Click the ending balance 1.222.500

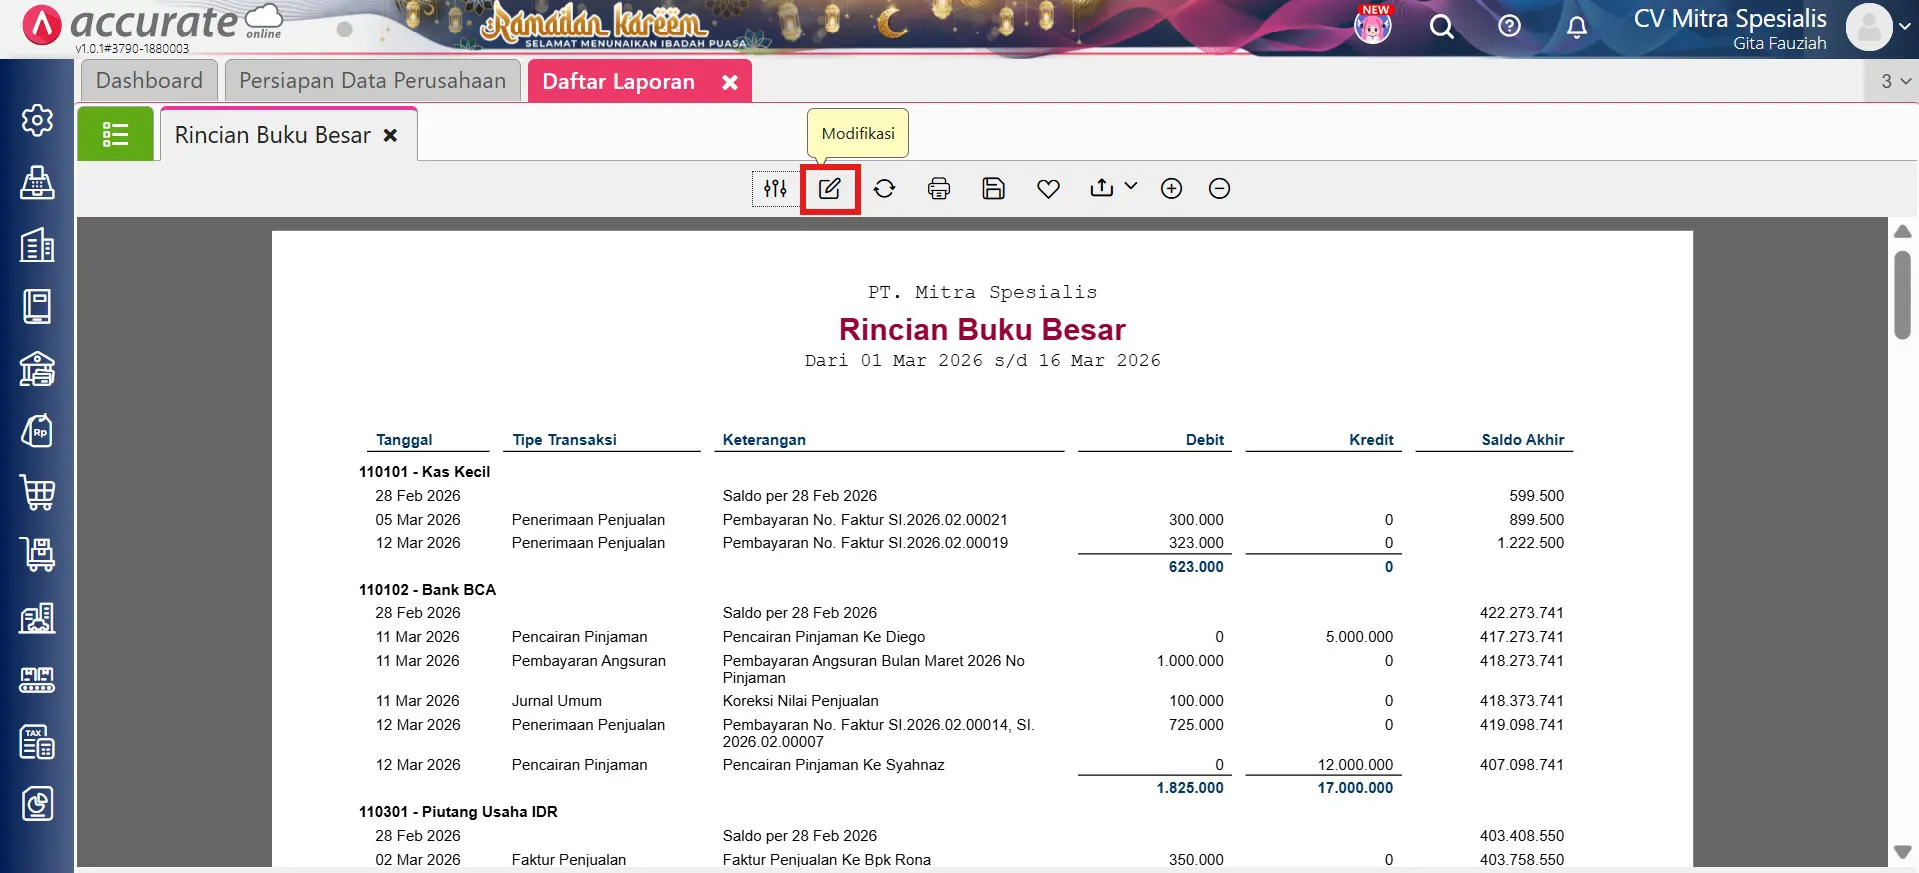(1530, 543)
